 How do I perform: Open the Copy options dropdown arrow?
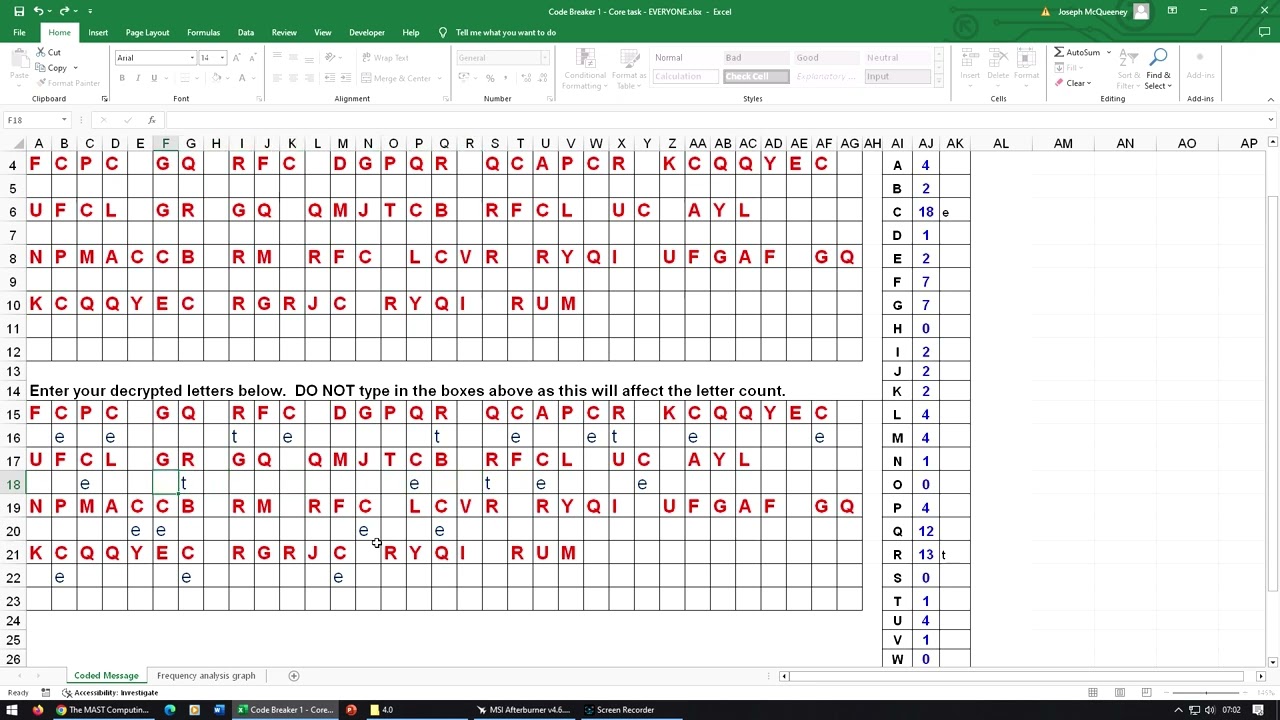coord(75,68)
